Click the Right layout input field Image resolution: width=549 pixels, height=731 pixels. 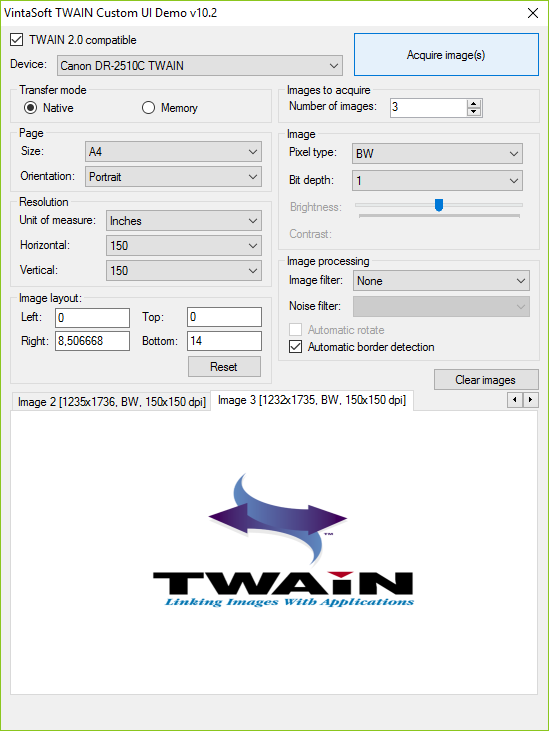(92, 341)
